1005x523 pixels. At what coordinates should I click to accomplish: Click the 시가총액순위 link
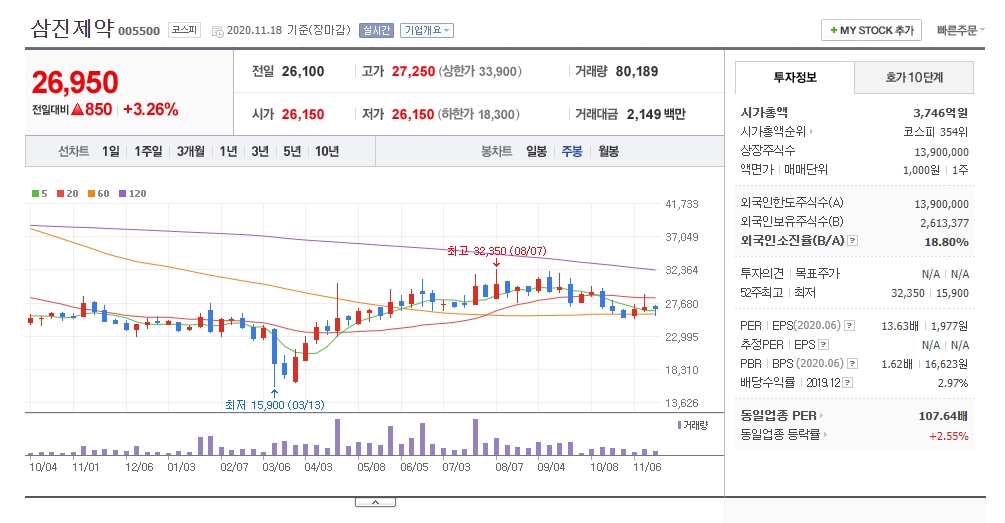(x=776, y=131)
